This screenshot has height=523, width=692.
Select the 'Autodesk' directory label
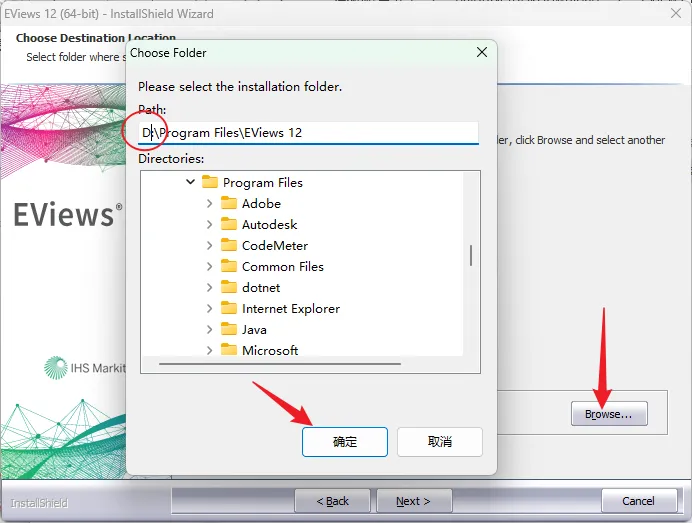pyautogui.click(x=269, y=225)
